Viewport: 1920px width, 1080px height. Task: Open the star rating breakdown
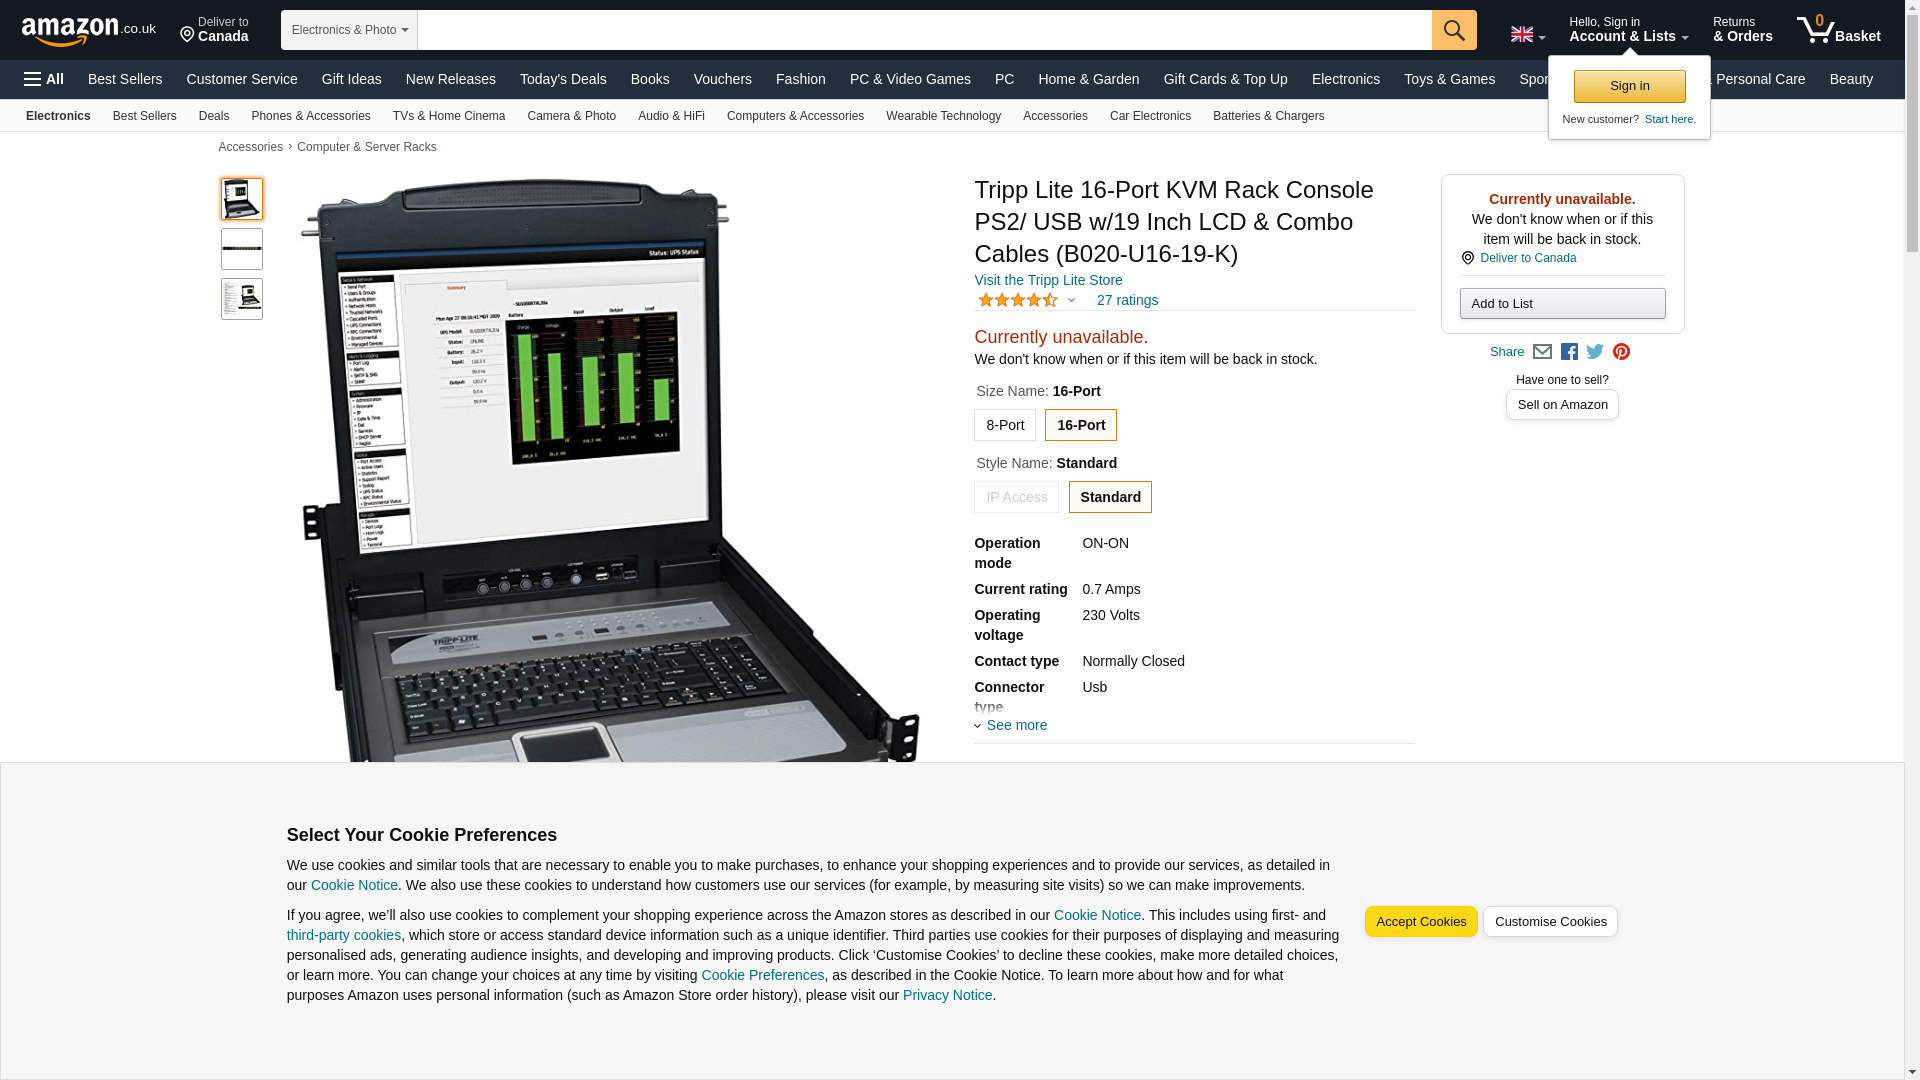[x=1027, y=300]
